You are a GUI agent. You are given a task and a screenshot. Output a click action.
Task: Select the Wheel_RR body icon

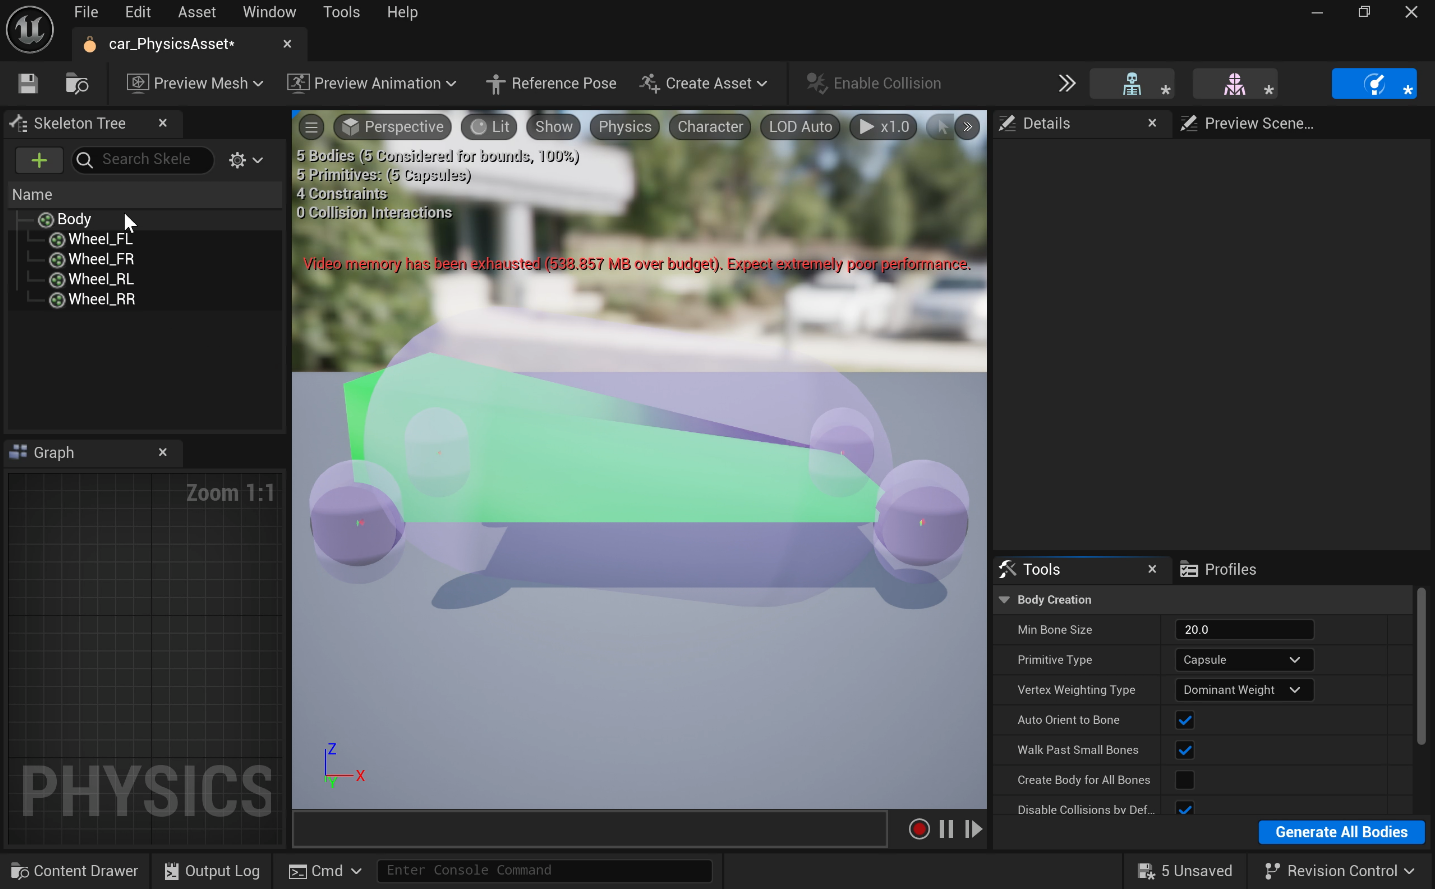[x=58, y=300]
